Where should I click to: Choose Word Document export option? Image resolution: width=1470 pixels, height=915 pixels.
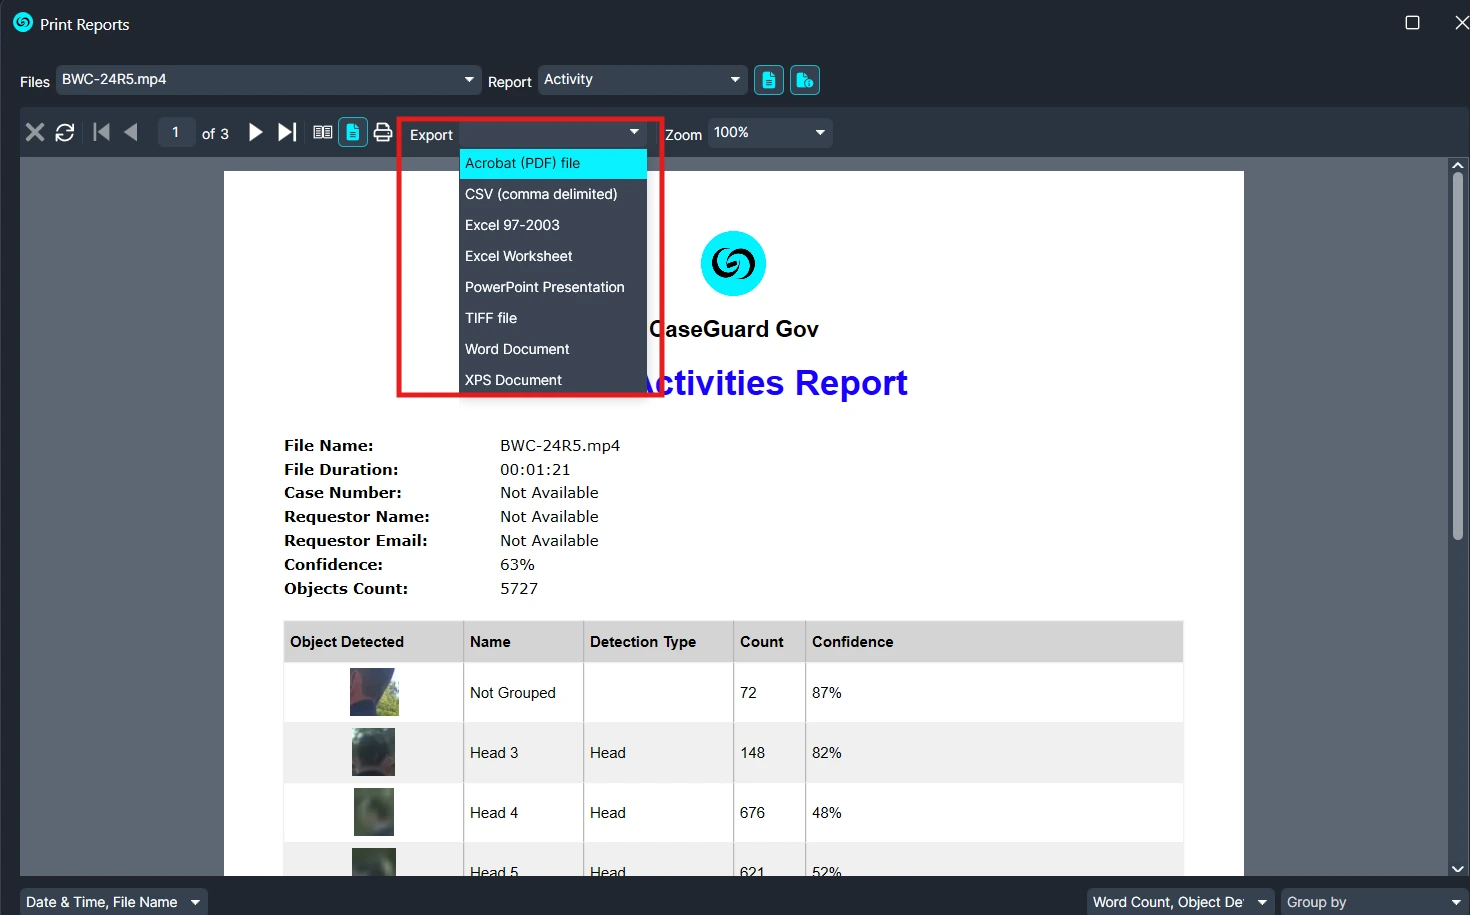pos(553,349)
